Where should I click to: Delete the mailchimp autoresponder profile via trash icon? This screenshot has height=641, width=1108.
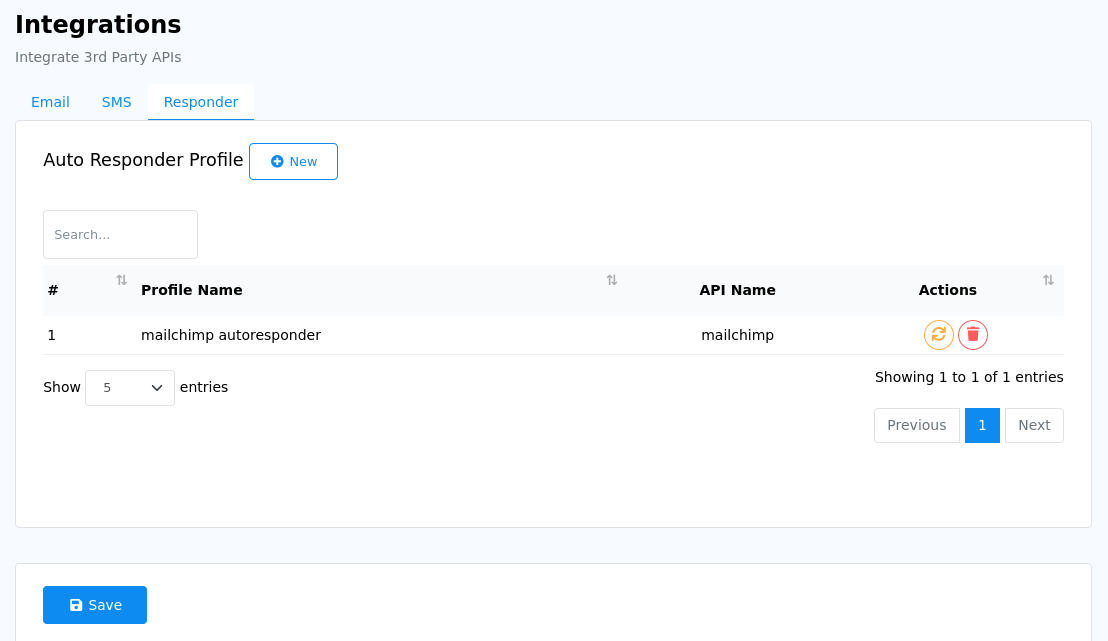coord(972,335)
